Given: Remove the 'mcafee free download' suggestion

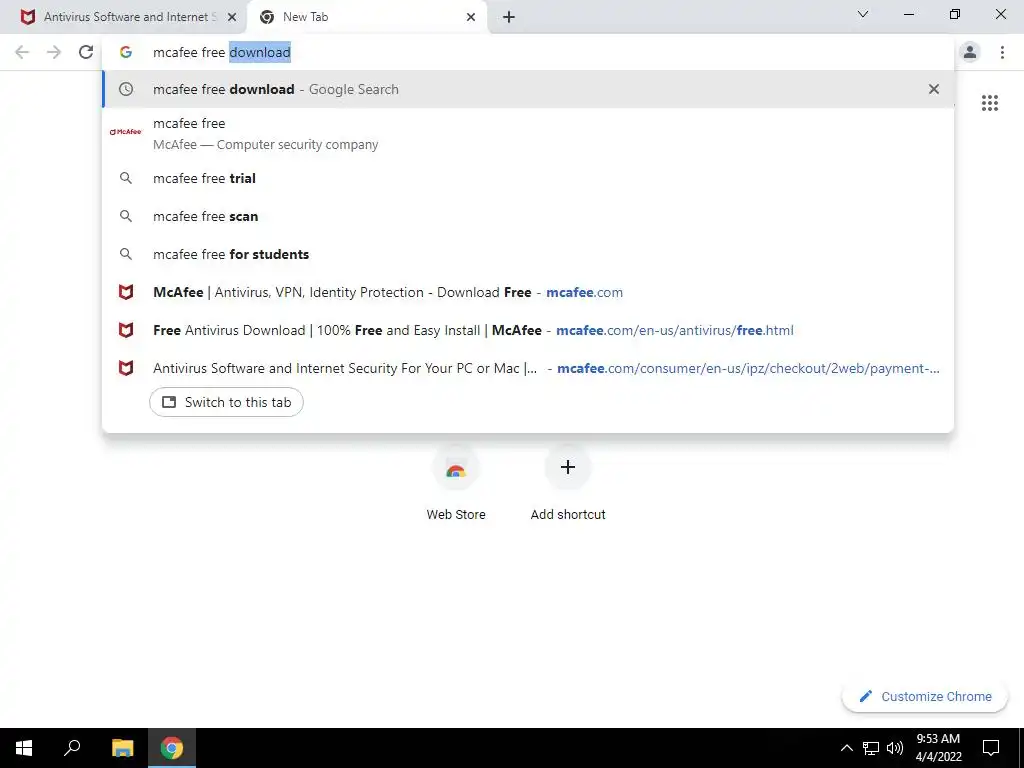Looking at the screenshot, I should (934, 89).
